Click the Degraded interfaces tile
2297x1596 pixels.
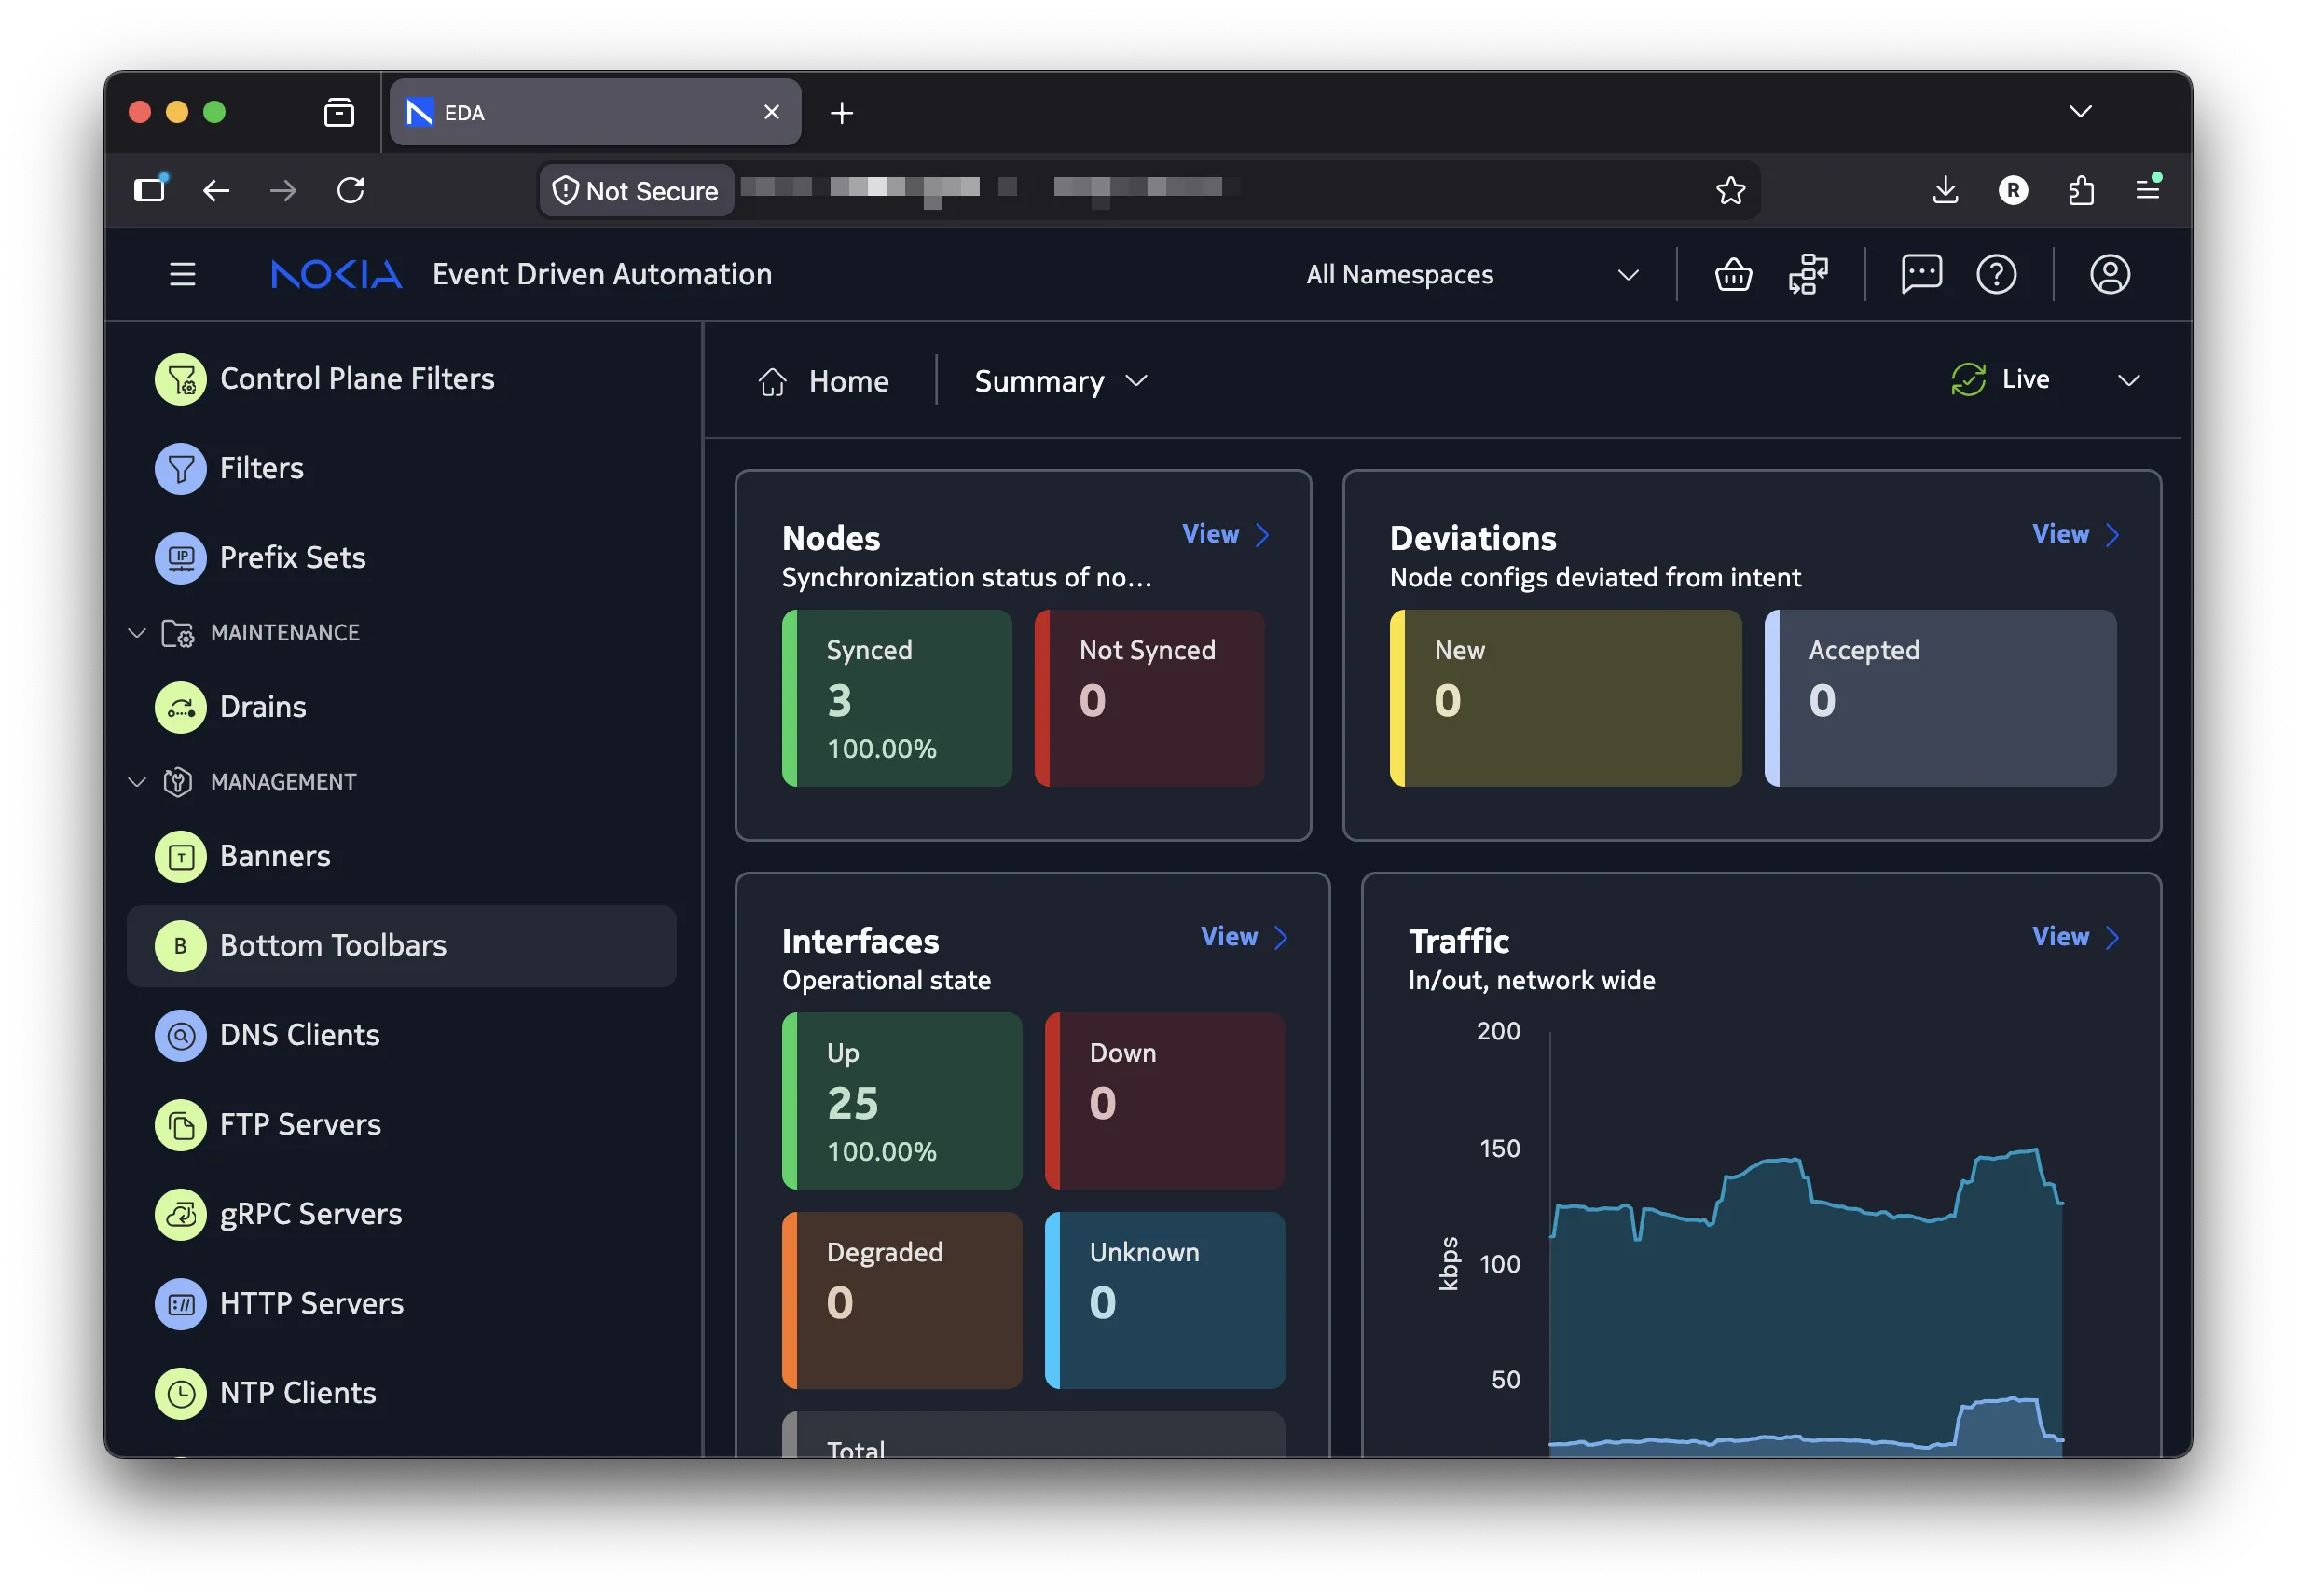tap(902, 1300)
